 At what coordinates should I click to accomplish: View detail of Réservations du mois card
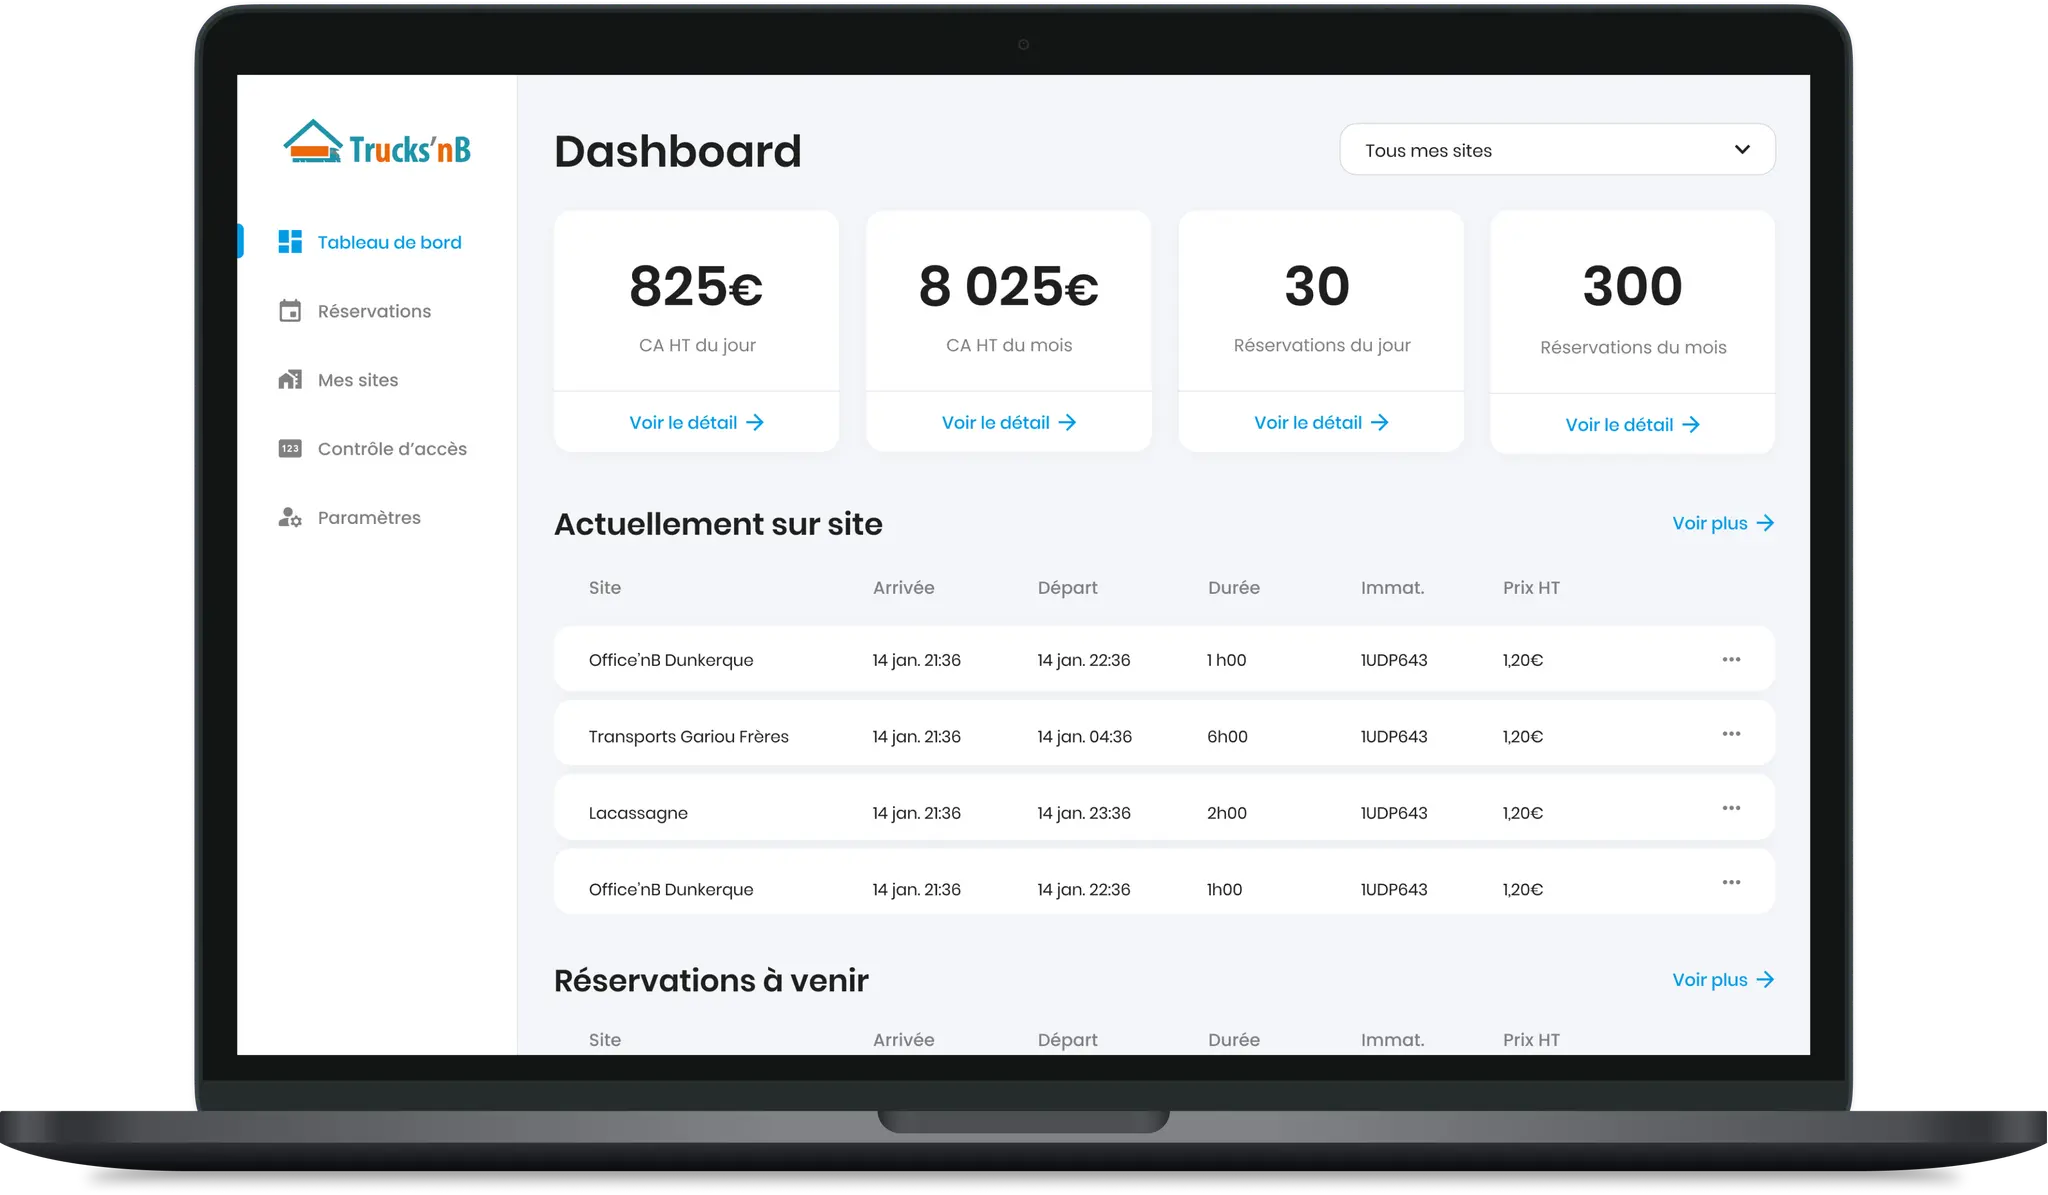1632,425
